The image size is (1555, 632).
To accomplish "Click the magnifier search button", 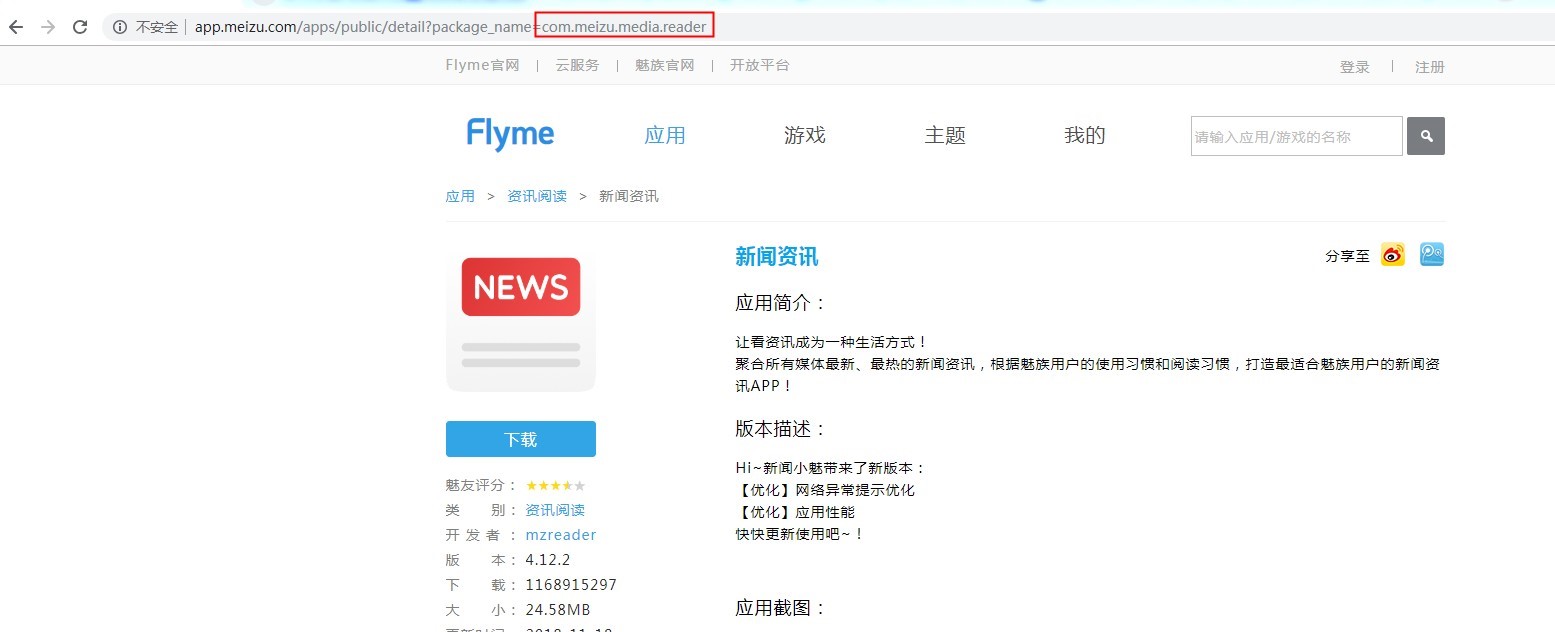I will pos(1425,136).
